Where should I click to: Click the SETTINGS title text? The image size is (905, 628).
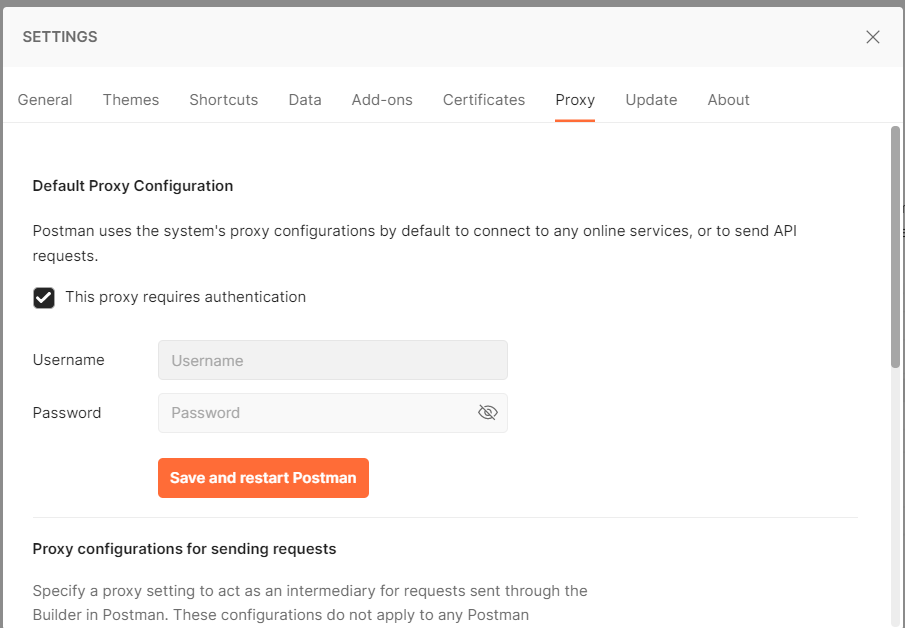point(60,37)
